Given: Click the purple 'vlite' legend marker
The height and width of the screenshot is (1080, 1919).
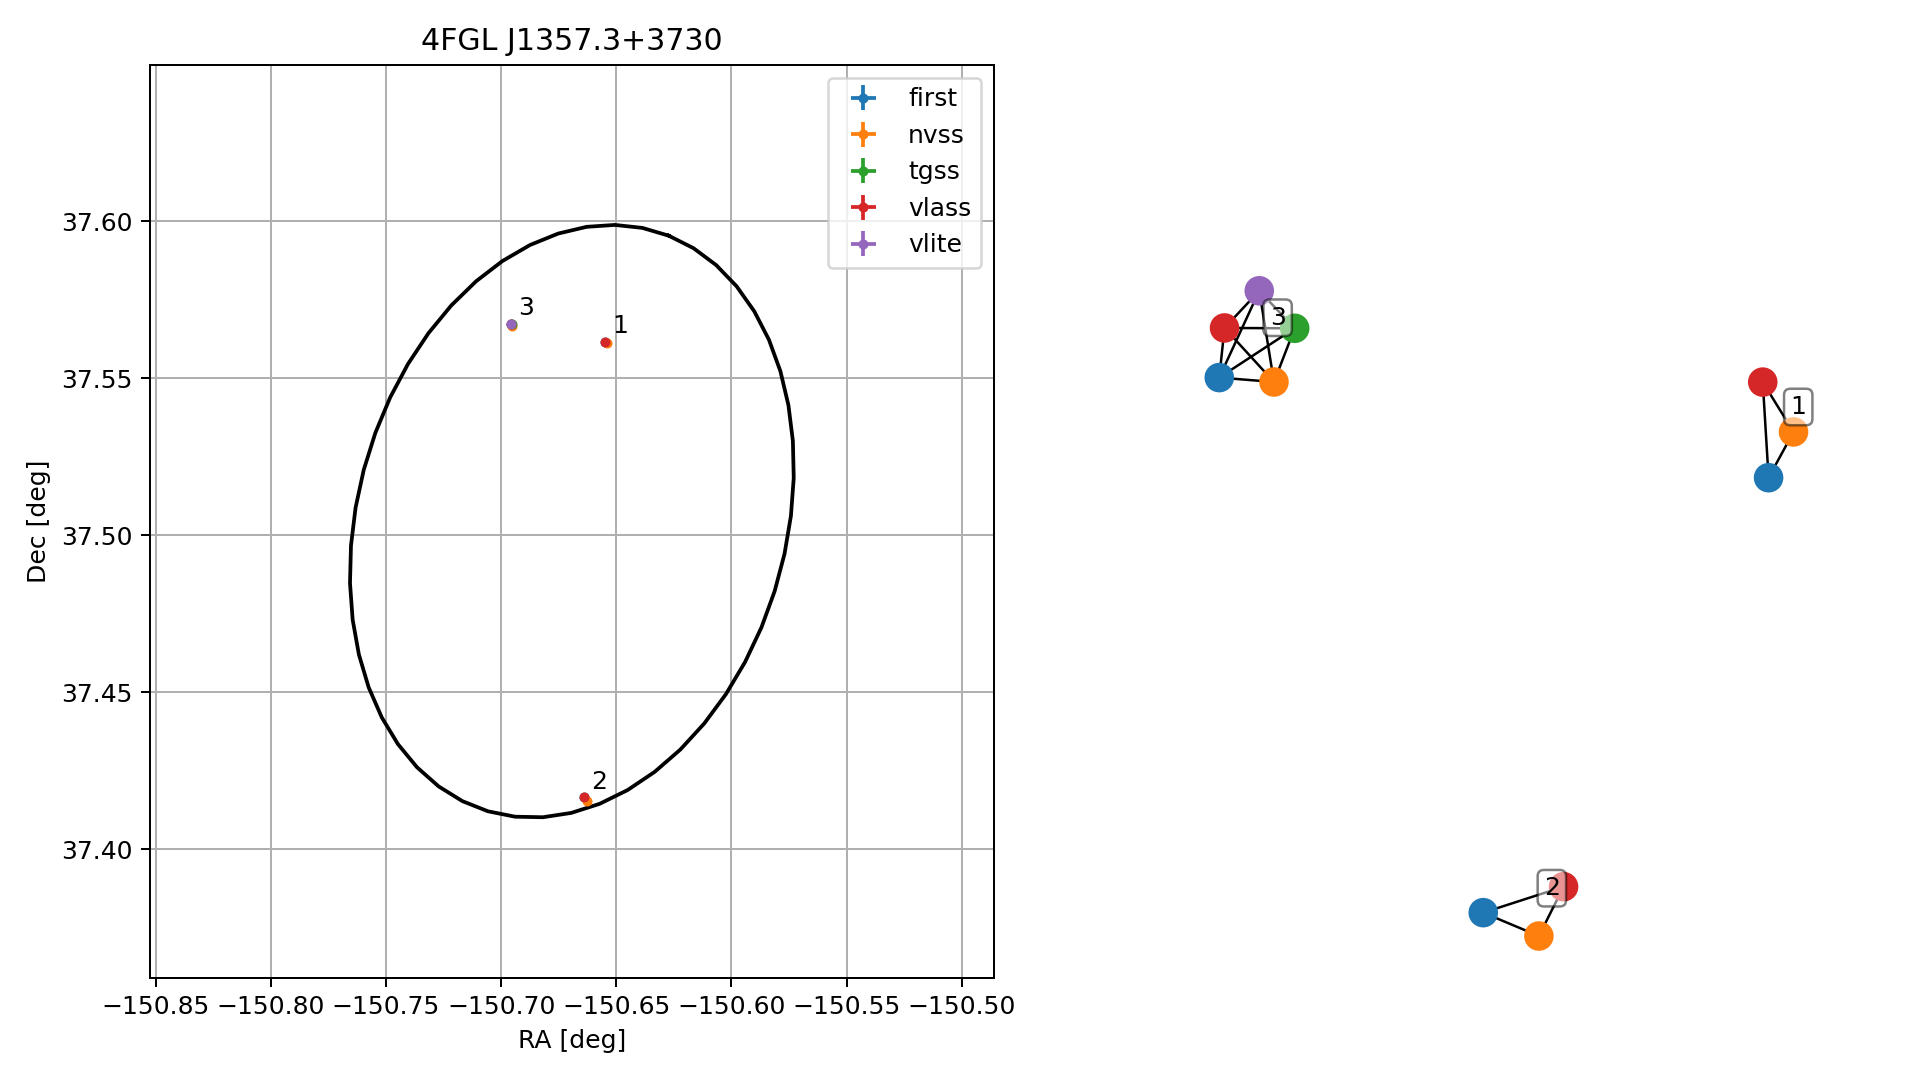Looking at the screenshot, I should [862, 244].
